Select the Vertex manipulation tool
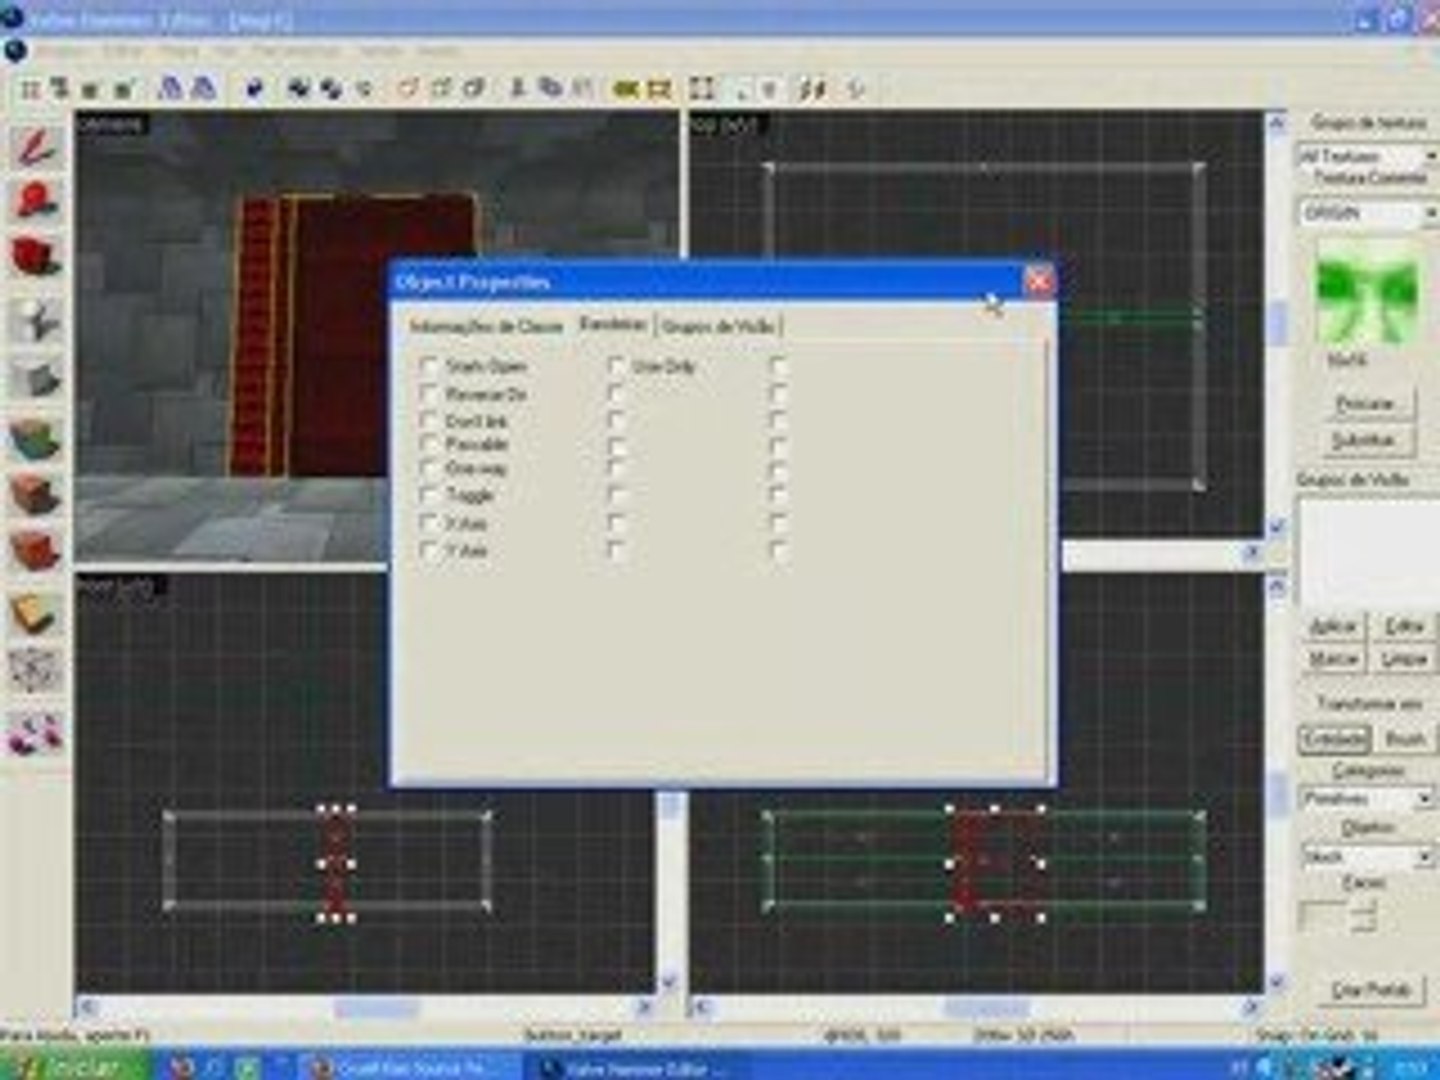This screenshot has width=1440, height=1080. (x=37, y=670)
